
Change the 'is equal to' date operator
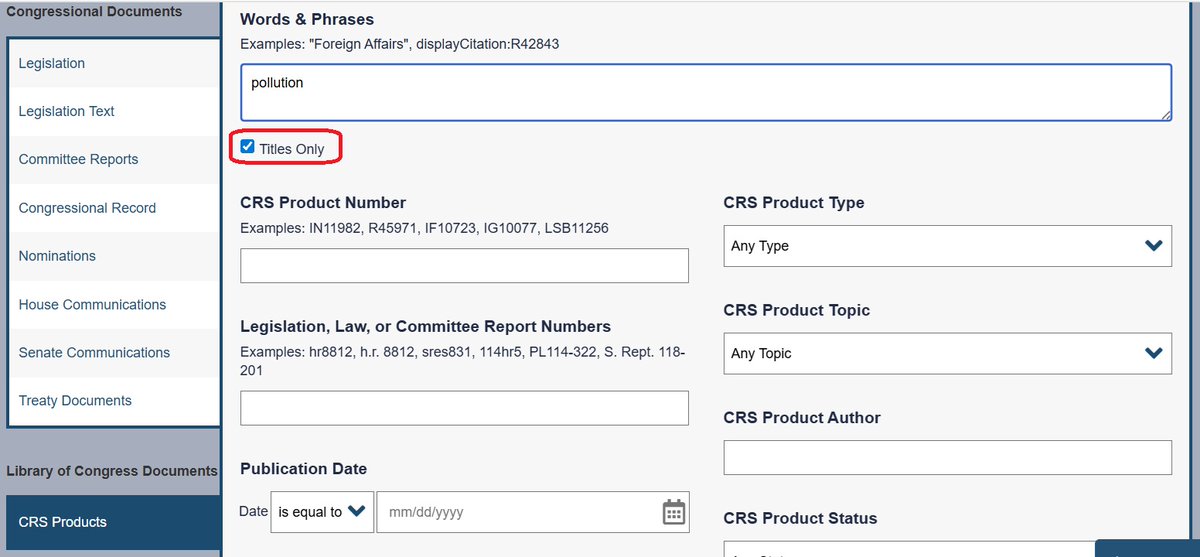pyautogui.click(x=322, y=512)
